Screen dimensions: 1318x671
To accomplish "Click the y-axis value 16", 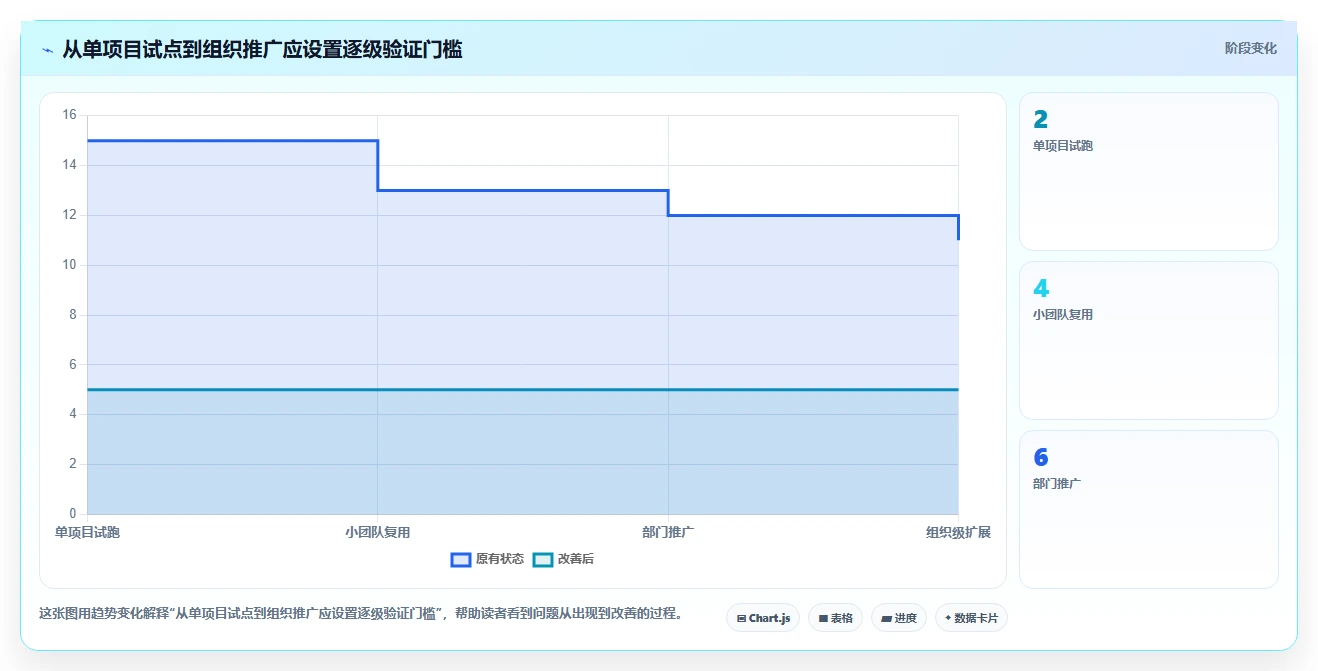I will pos(69,115).
